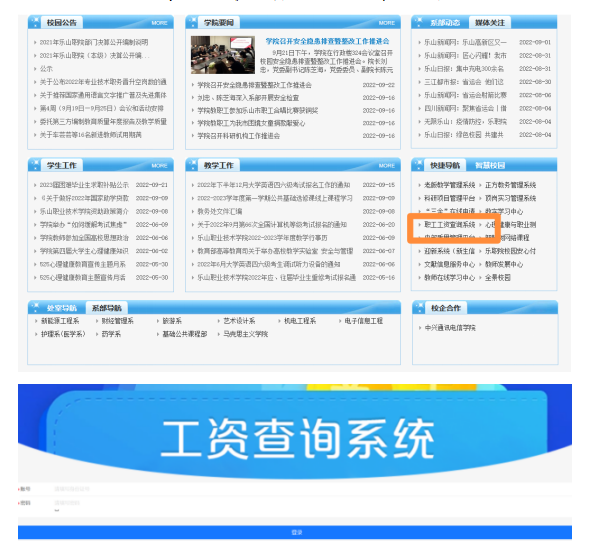Switch to the 媒体关注 tab

490,22
